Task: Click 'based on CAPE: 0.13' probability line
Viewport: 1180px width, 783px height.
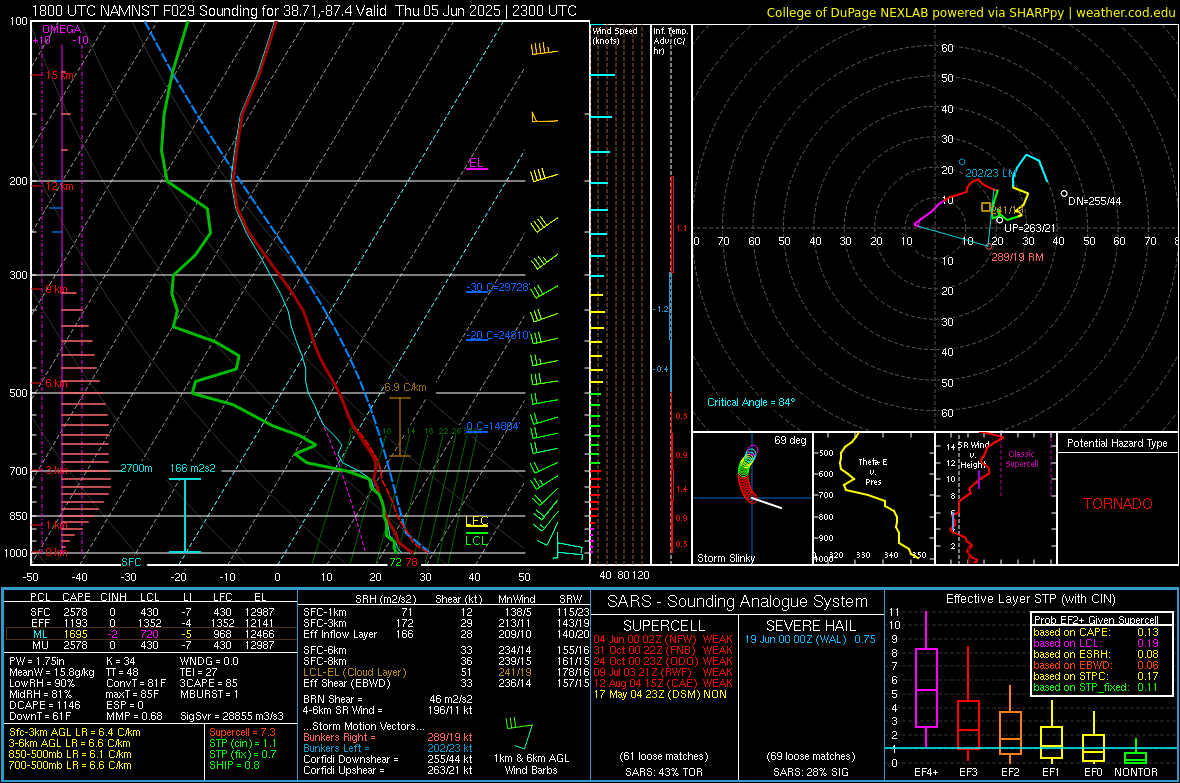Action: tap(1096, 632)
